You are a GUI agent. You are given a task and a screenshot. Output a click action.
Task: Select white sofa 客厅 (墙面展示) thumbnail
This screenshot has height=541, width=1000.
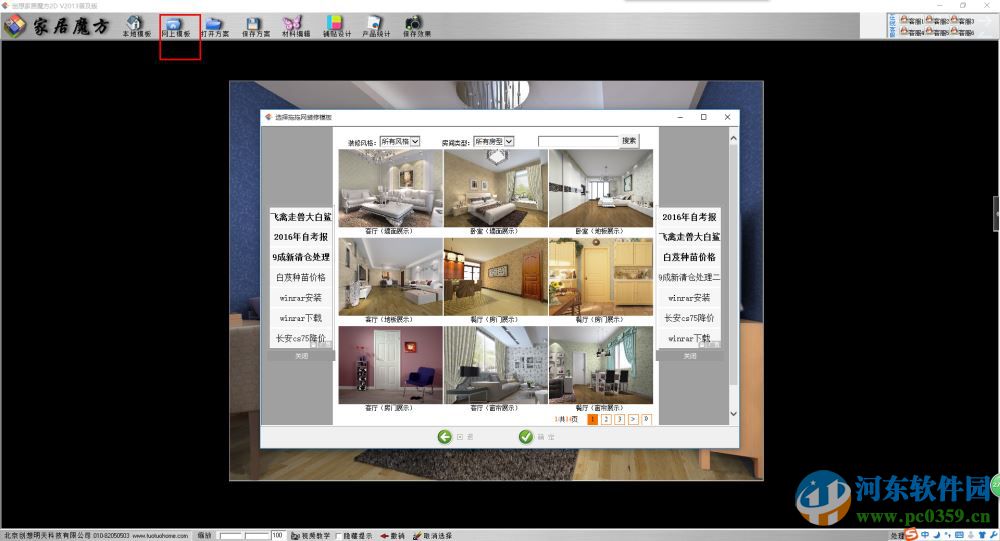pyautogui.click(x=390, y=189)
